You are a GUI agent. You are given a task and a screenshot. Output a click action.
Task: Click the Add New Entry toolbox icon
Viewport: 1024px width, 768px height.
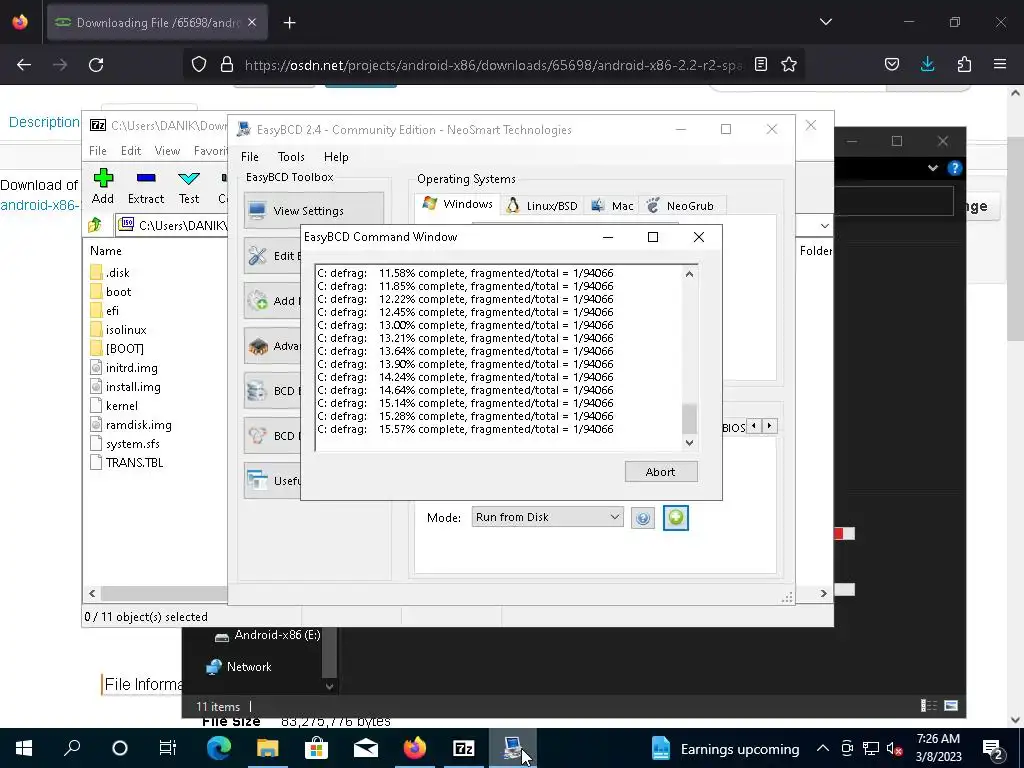257,300
